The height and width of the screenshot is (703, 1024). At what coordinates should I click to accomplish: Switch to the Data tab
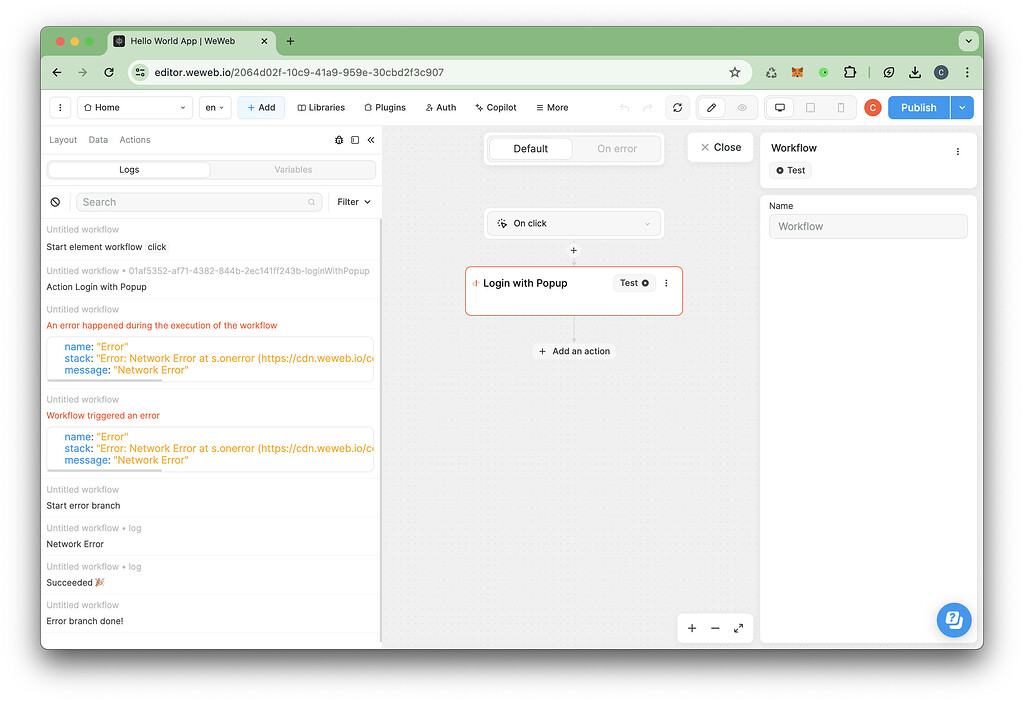click(x=97, y=140)
